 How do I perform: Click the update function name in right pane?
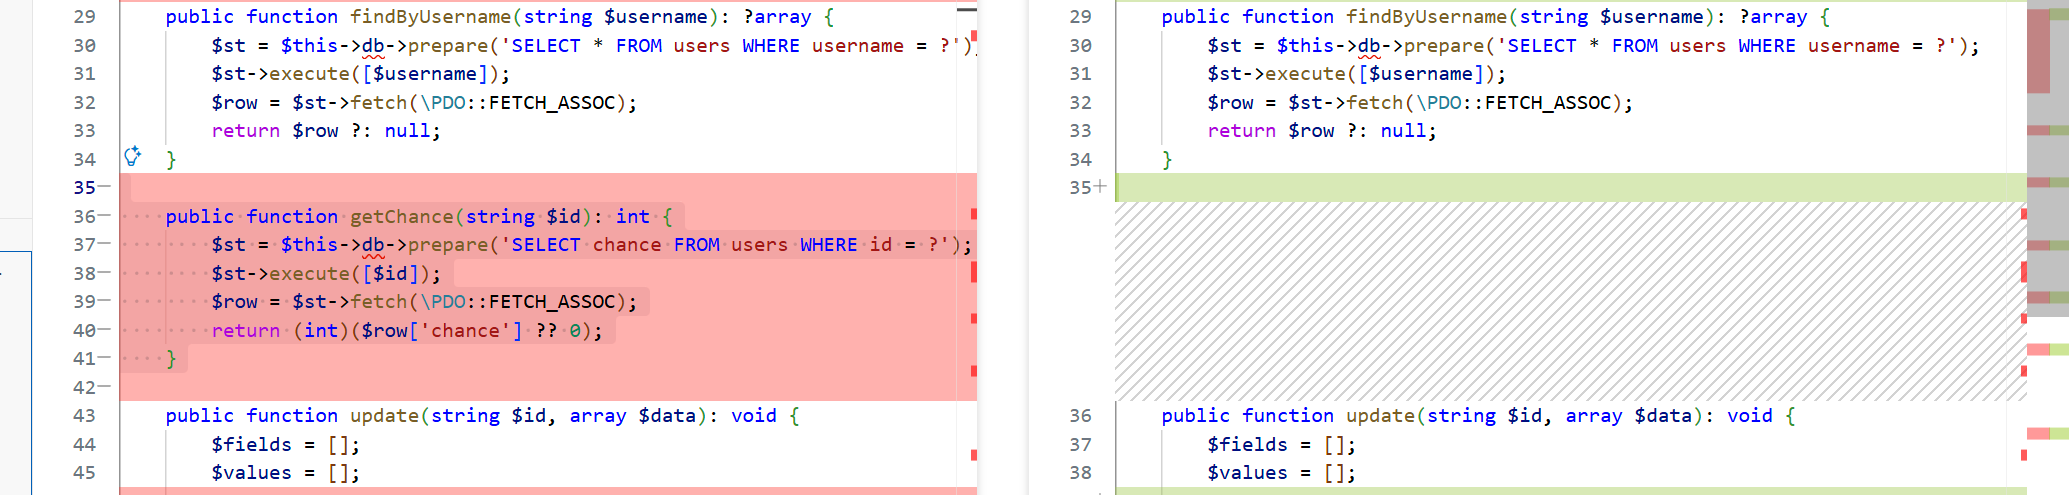1380,416
